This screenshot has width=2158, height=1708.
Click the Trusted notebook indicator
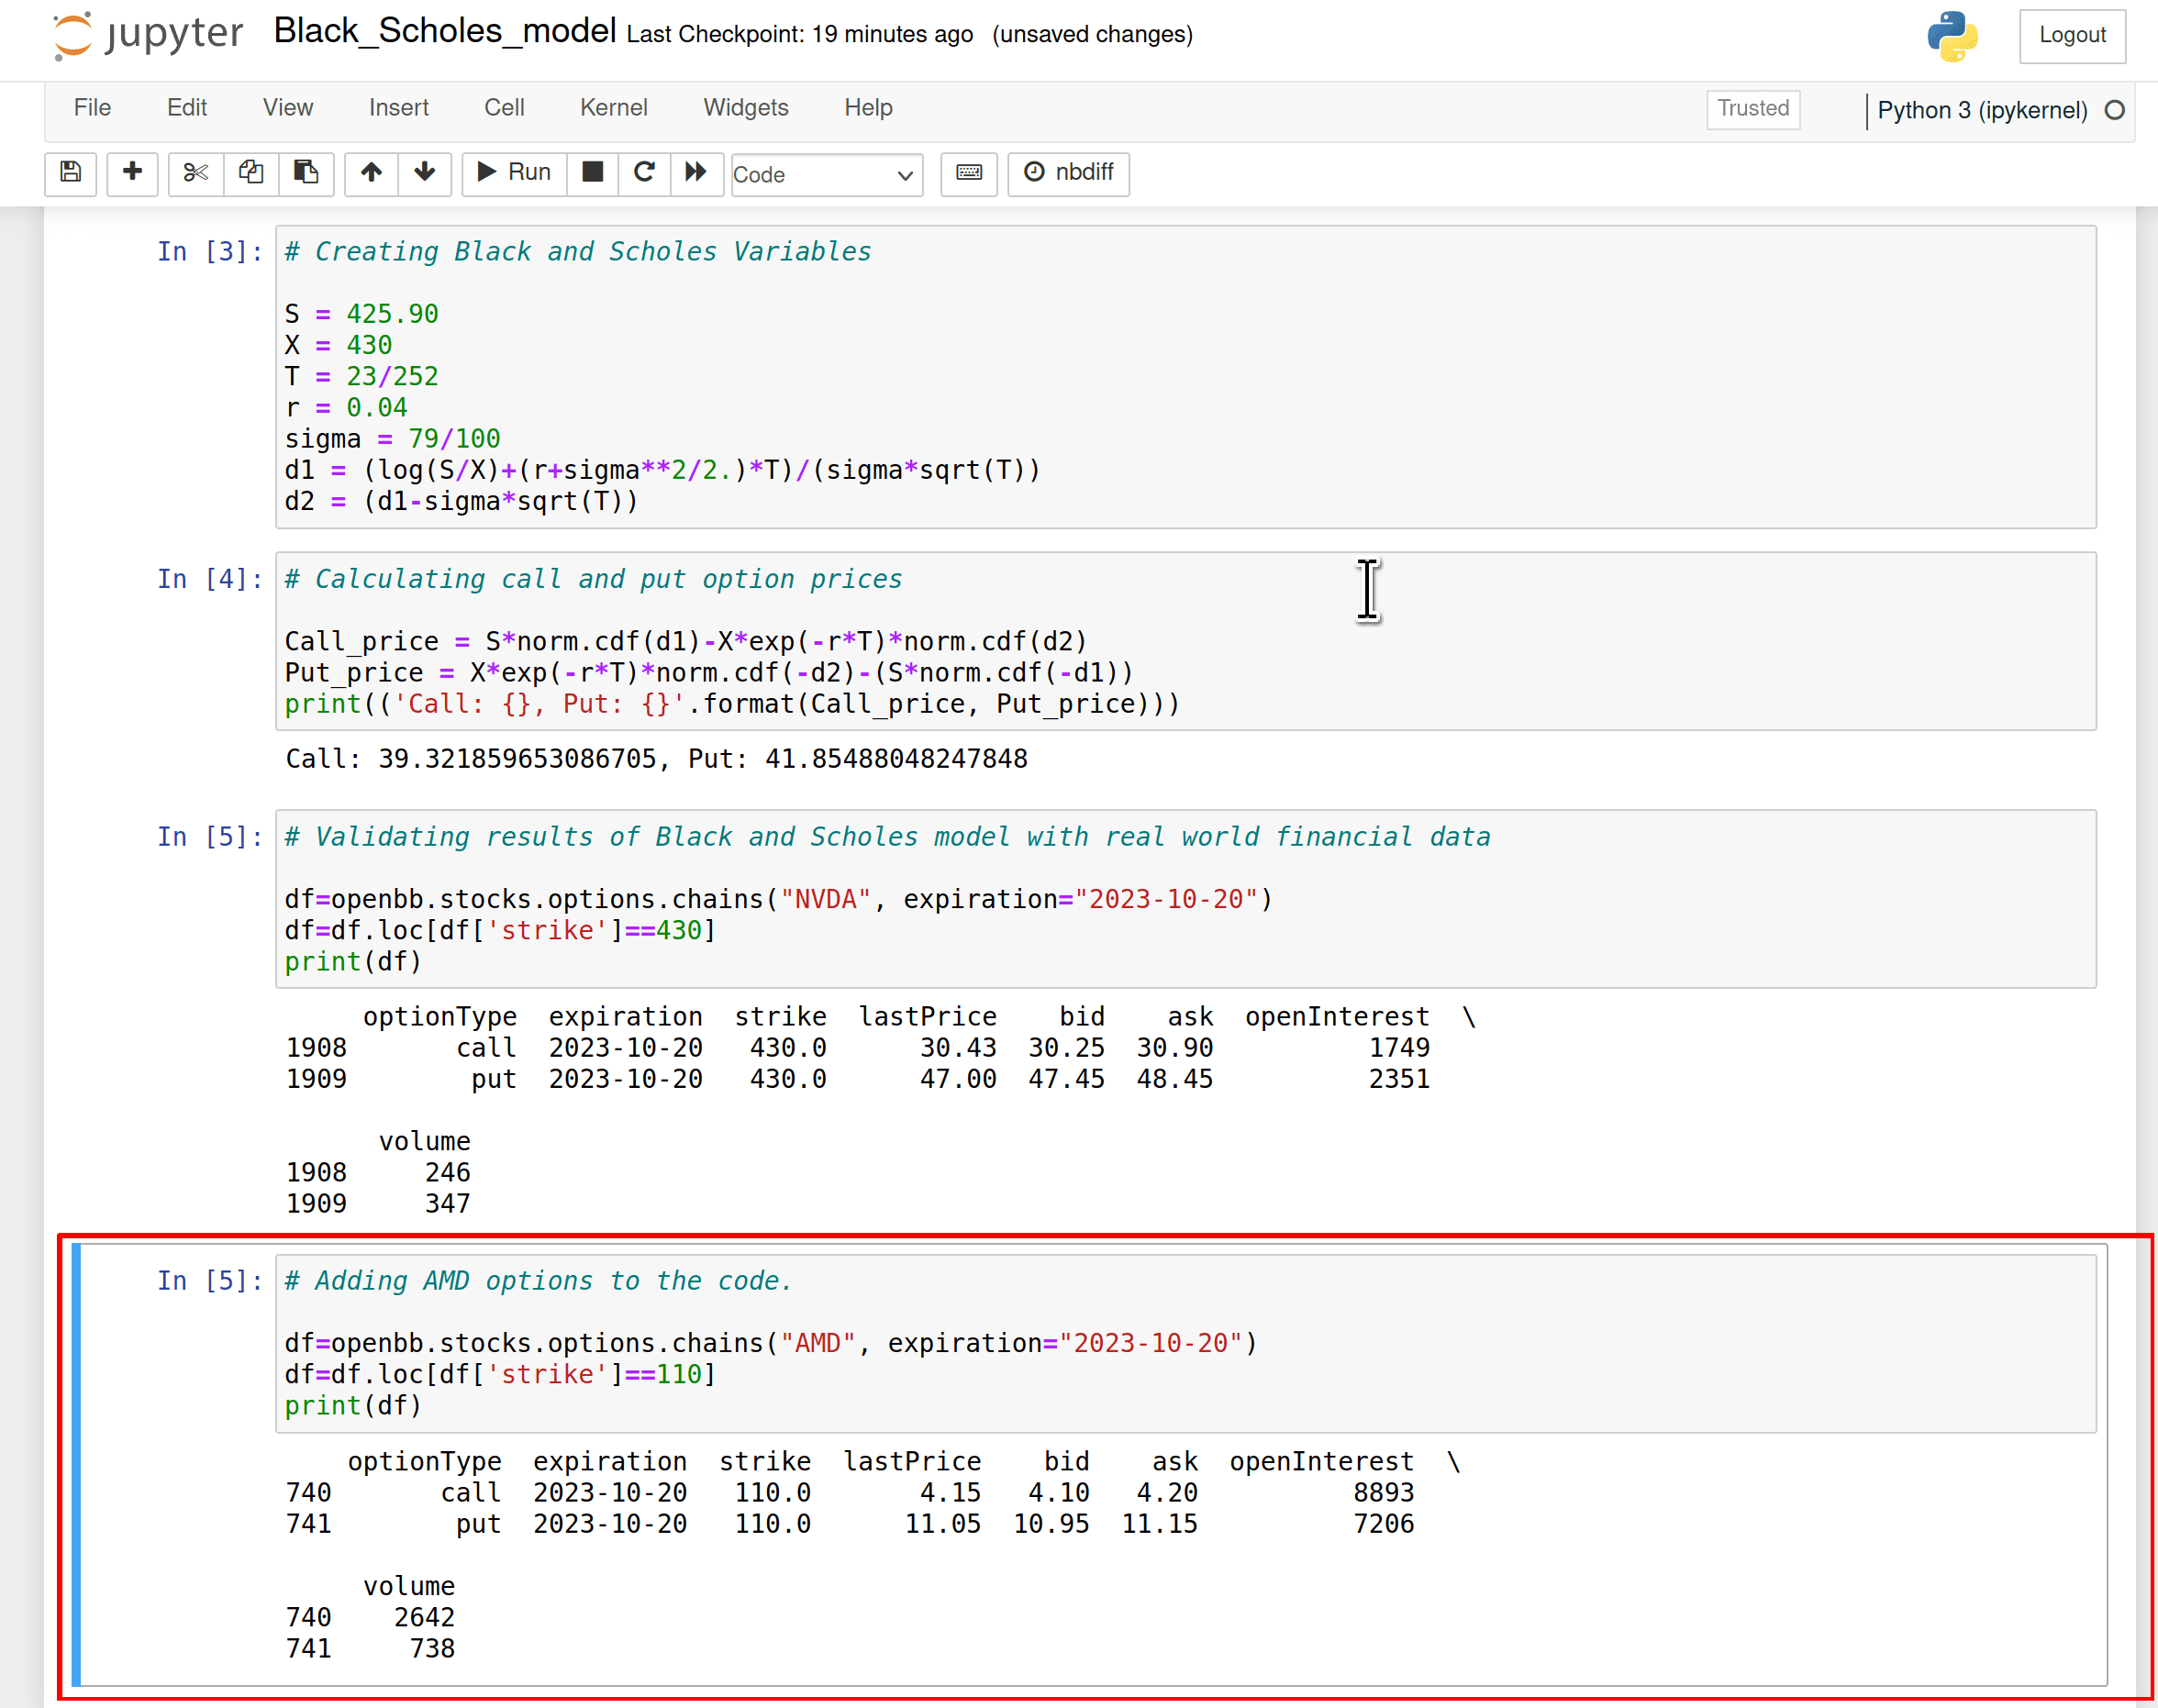pyautogui.click(x=1753, y=109)
